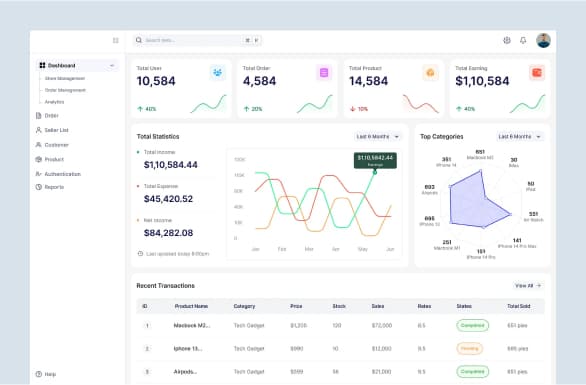
Task: Click the Authentication user icon
Action: pyautogui.click(x=38, y=174)
